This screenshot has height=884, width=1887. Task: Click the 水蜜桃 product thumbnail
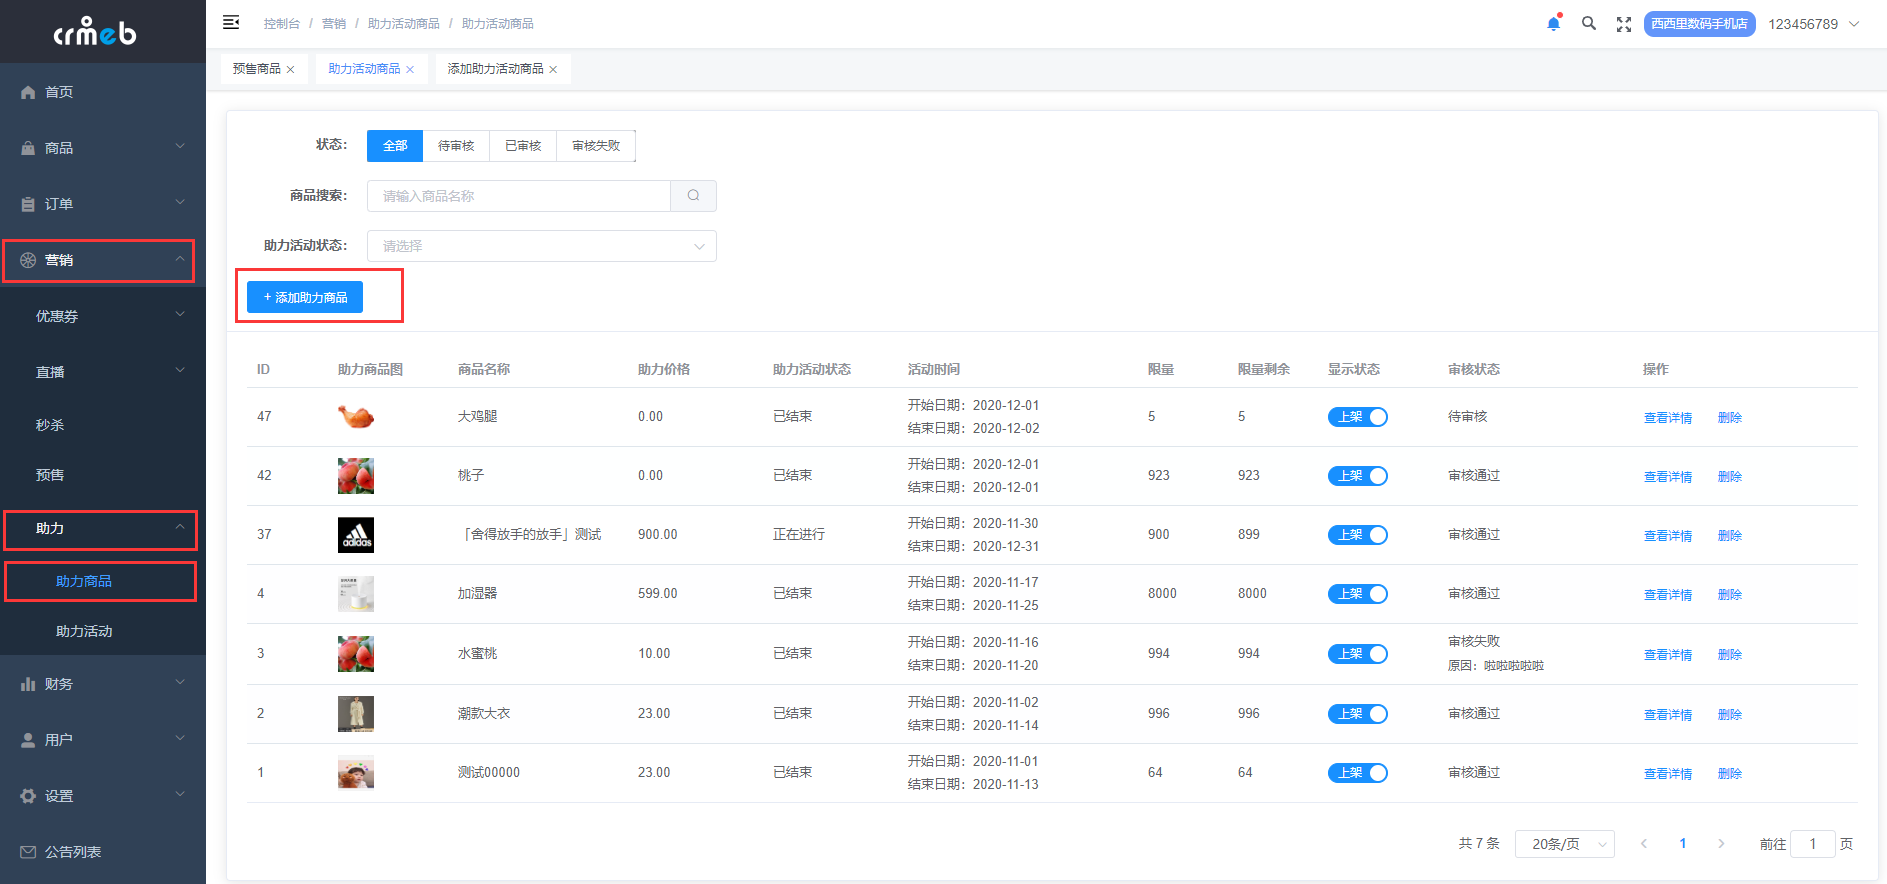(x=356, y=654)
